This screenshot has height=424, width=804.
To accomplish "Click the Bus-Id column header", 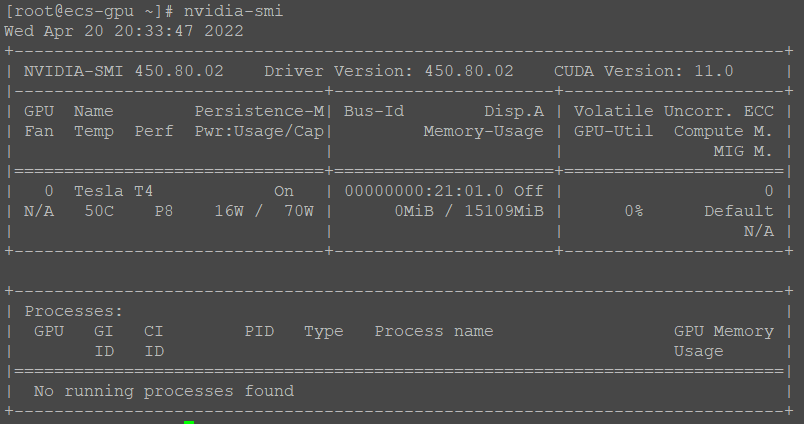I will coord(374,111).
